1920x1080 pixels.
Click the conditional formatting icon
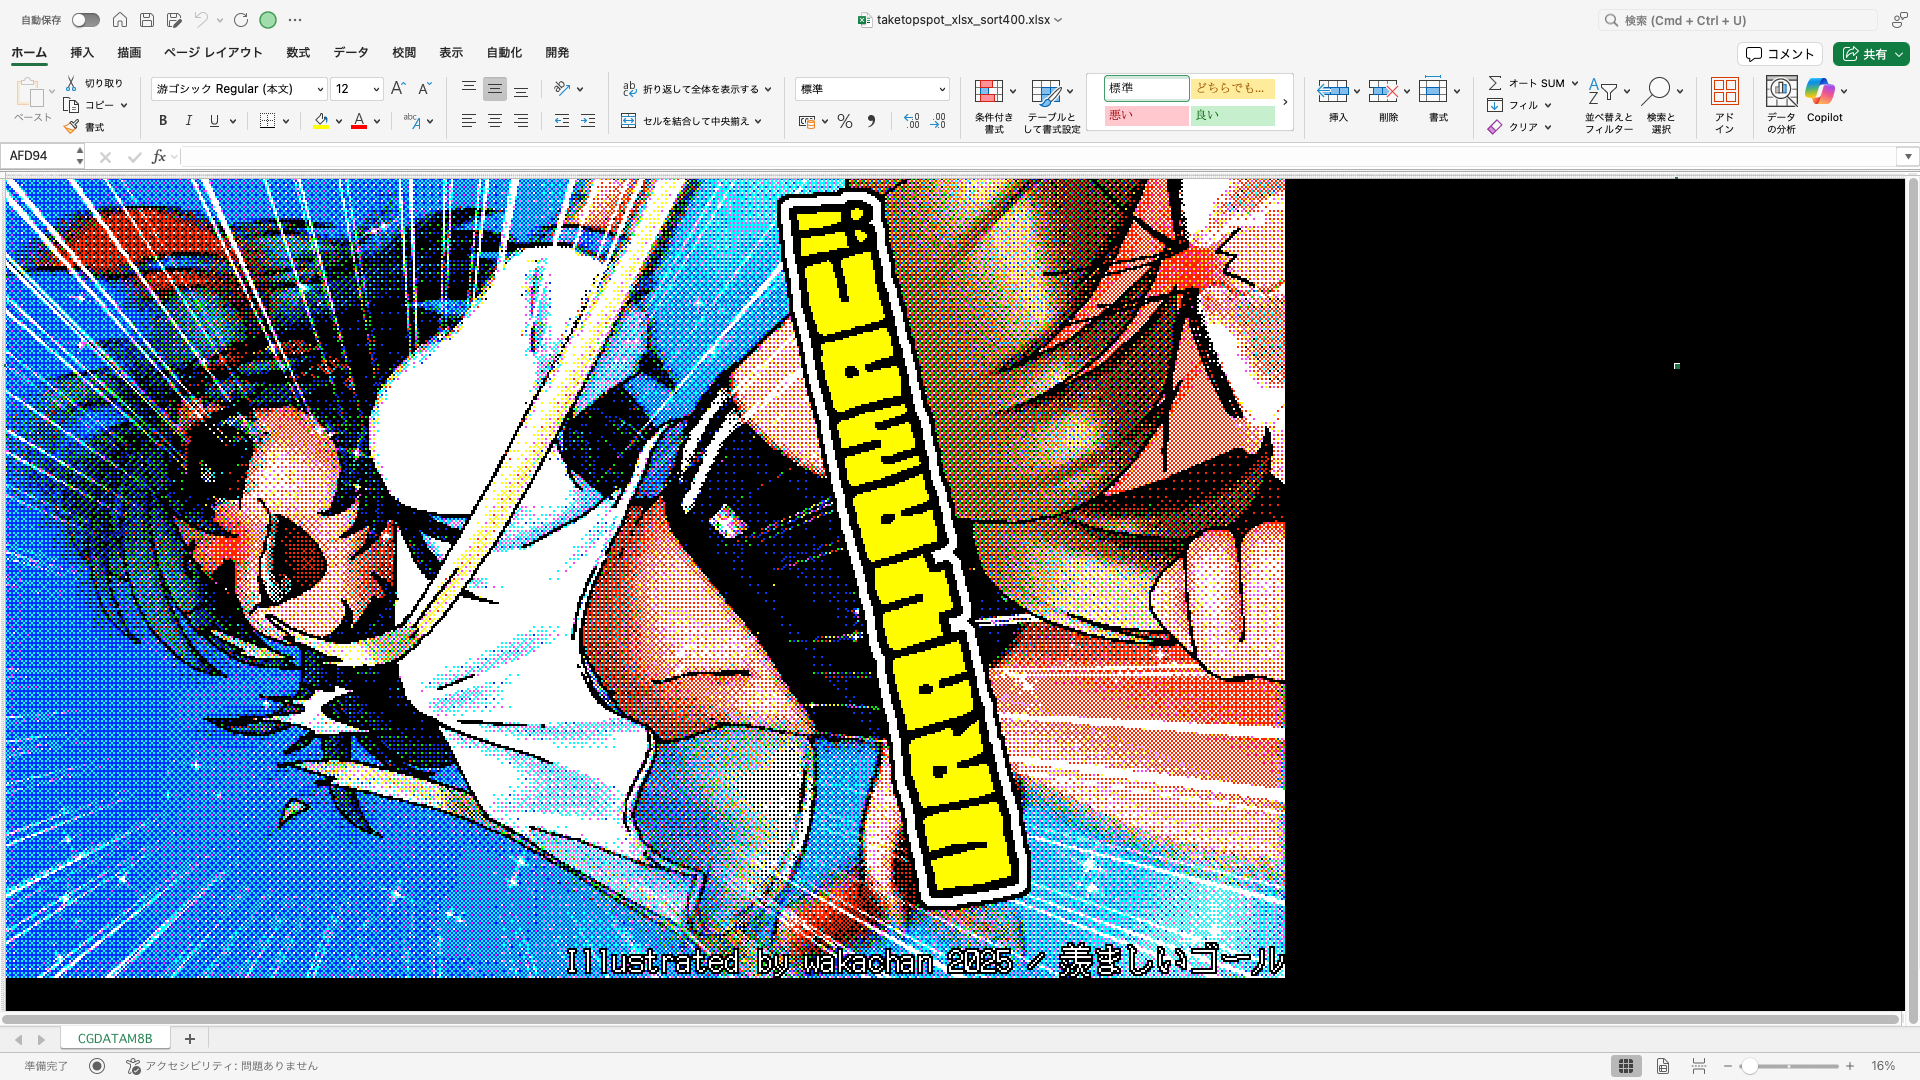tap(989, 93)
